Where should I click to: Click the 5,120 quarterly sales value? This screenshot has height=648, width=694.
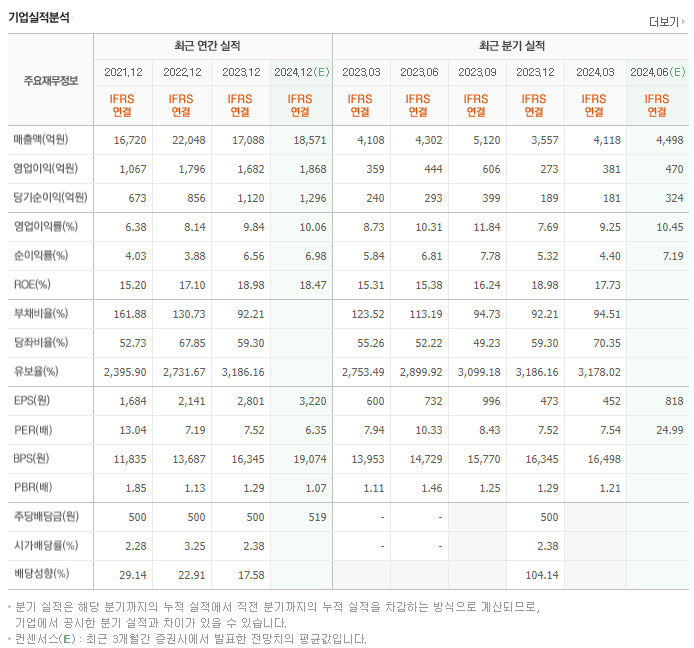pos(486,140)
